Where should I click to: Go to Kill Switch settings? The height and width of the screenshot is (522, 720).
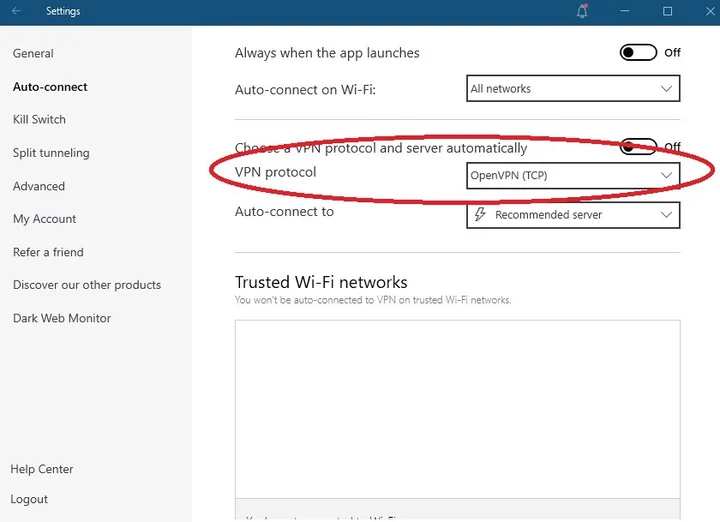point(39,120)
